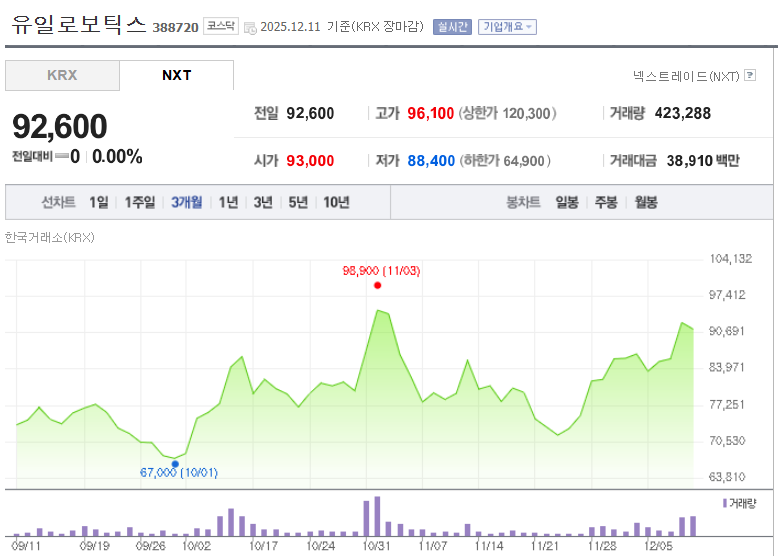This screenshot has height=556, width=778.
Task: Select the 1년 line chart
Action: (228, 202)
